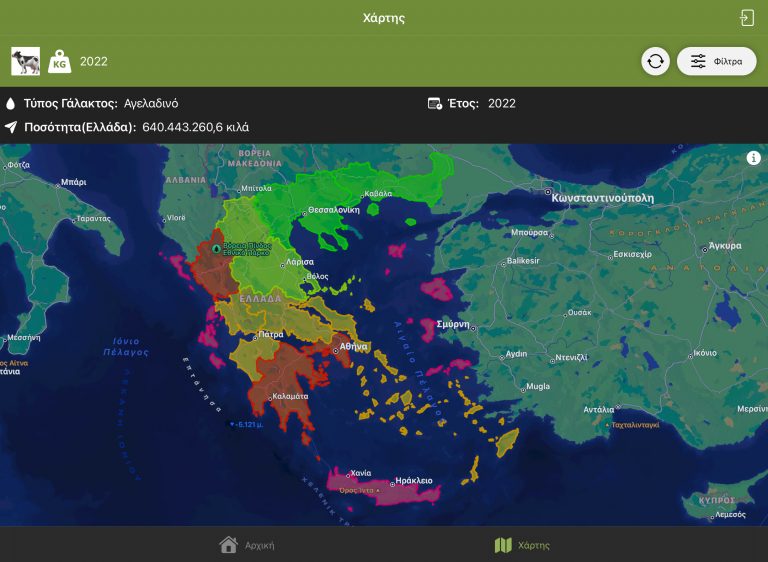Click the Αντάλια city label
Viewport: 768px width, 562px height.
pos(599,409)
